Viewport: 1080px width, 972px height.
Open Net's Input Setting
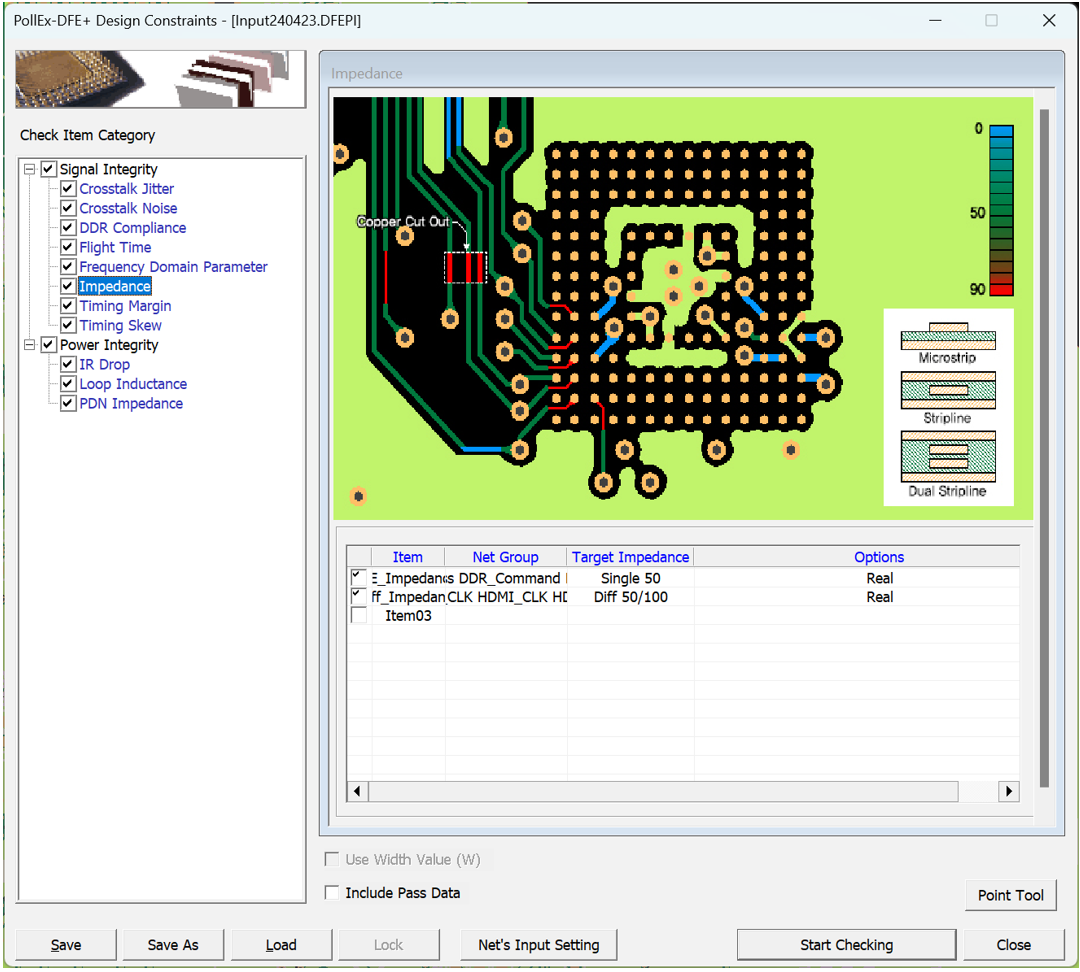539,945
